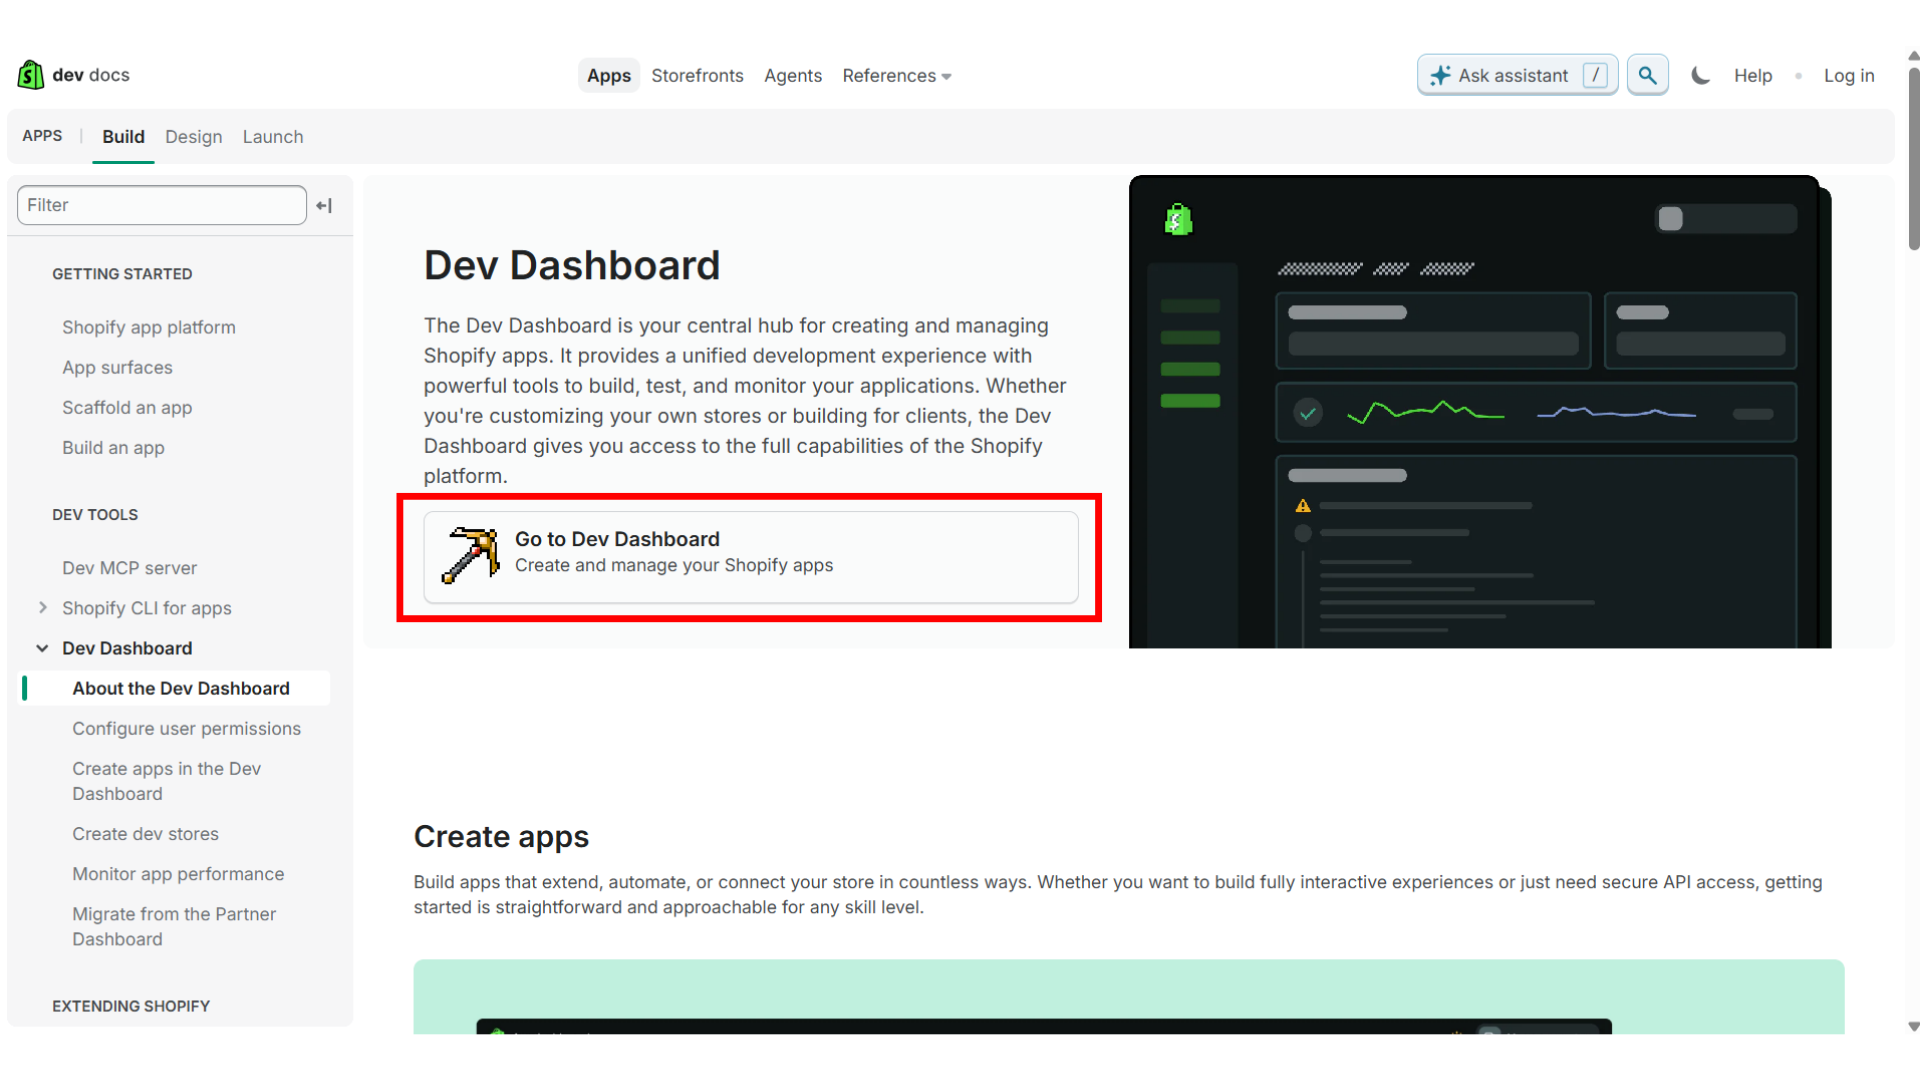Image resolution: width=1920 pixels, height=1080 pixels.
Task: Collapse the Dev Dashboard tree chevron
Action: pyautogui.click(x=43, y=648)
